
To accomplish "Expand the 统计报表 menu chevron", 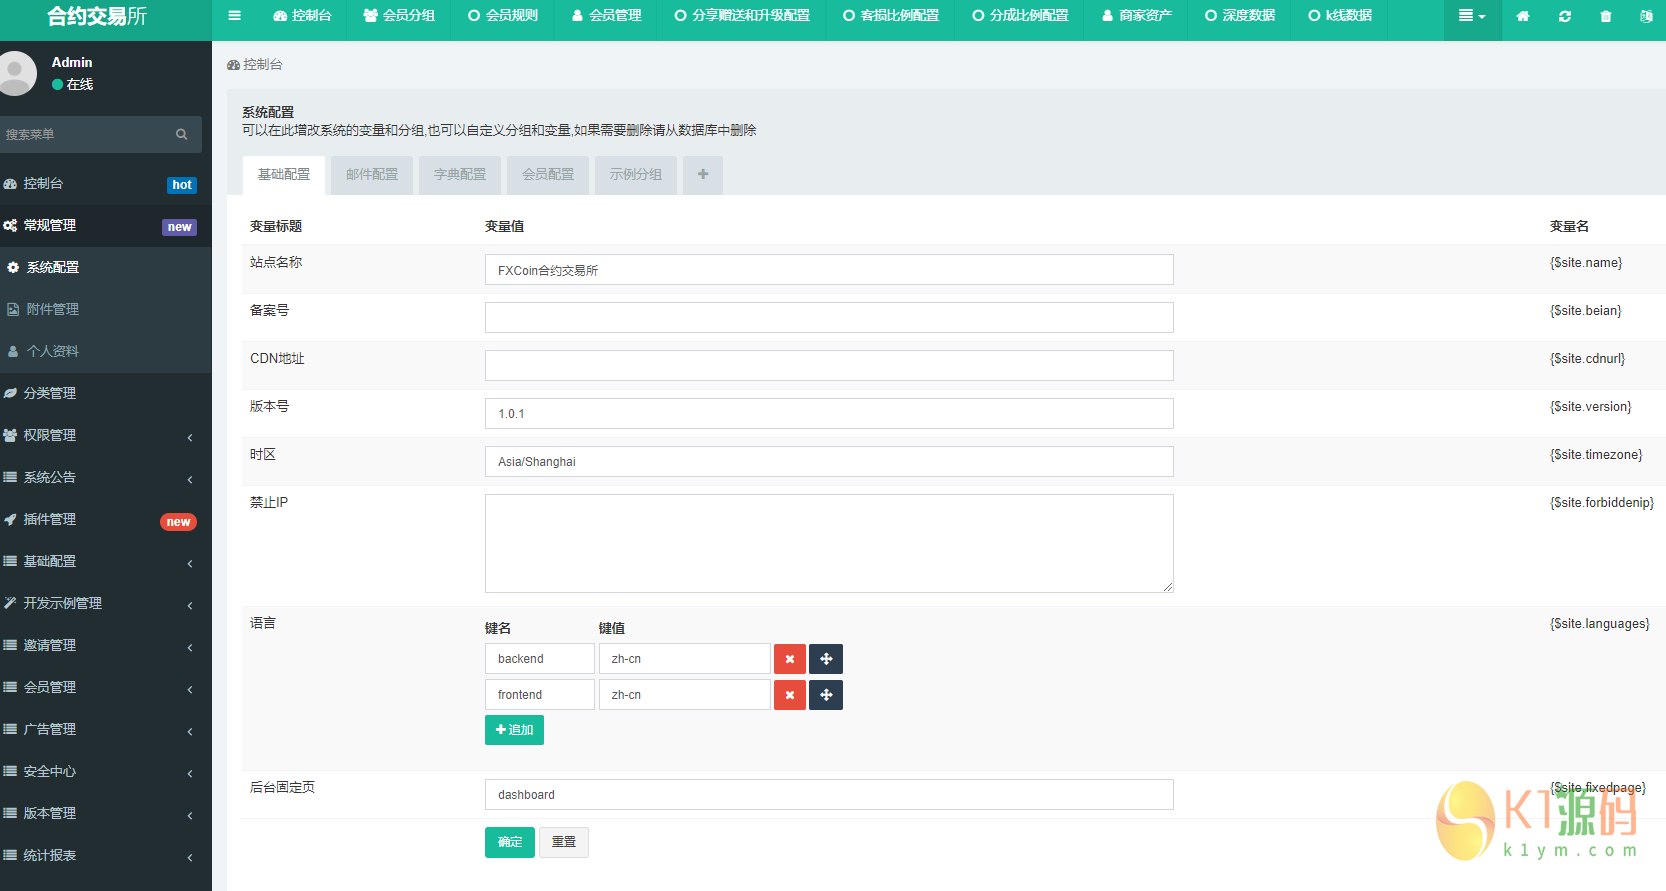I will pyautogui.click(x=190, y=857).
